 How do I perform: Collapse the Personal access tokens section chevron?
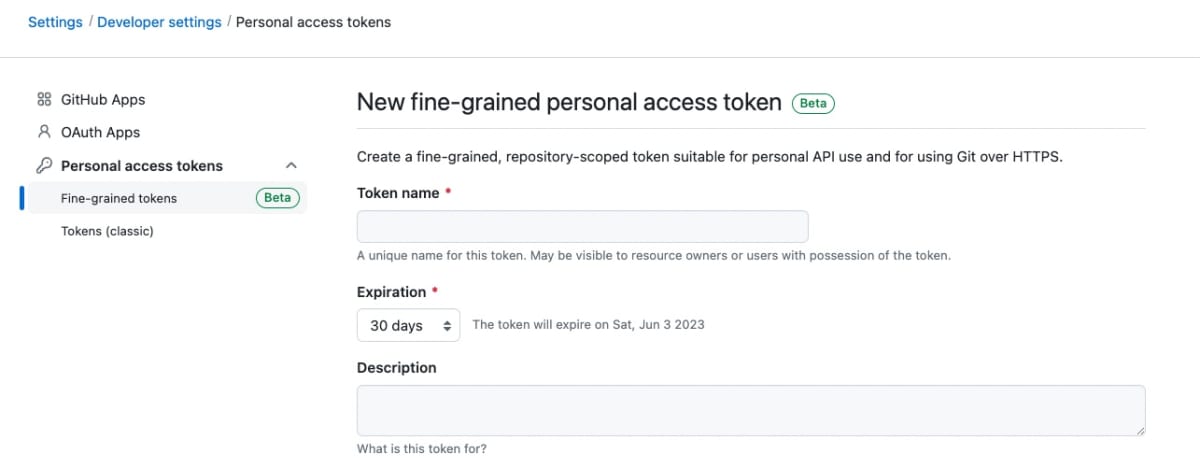coord(291,166)
